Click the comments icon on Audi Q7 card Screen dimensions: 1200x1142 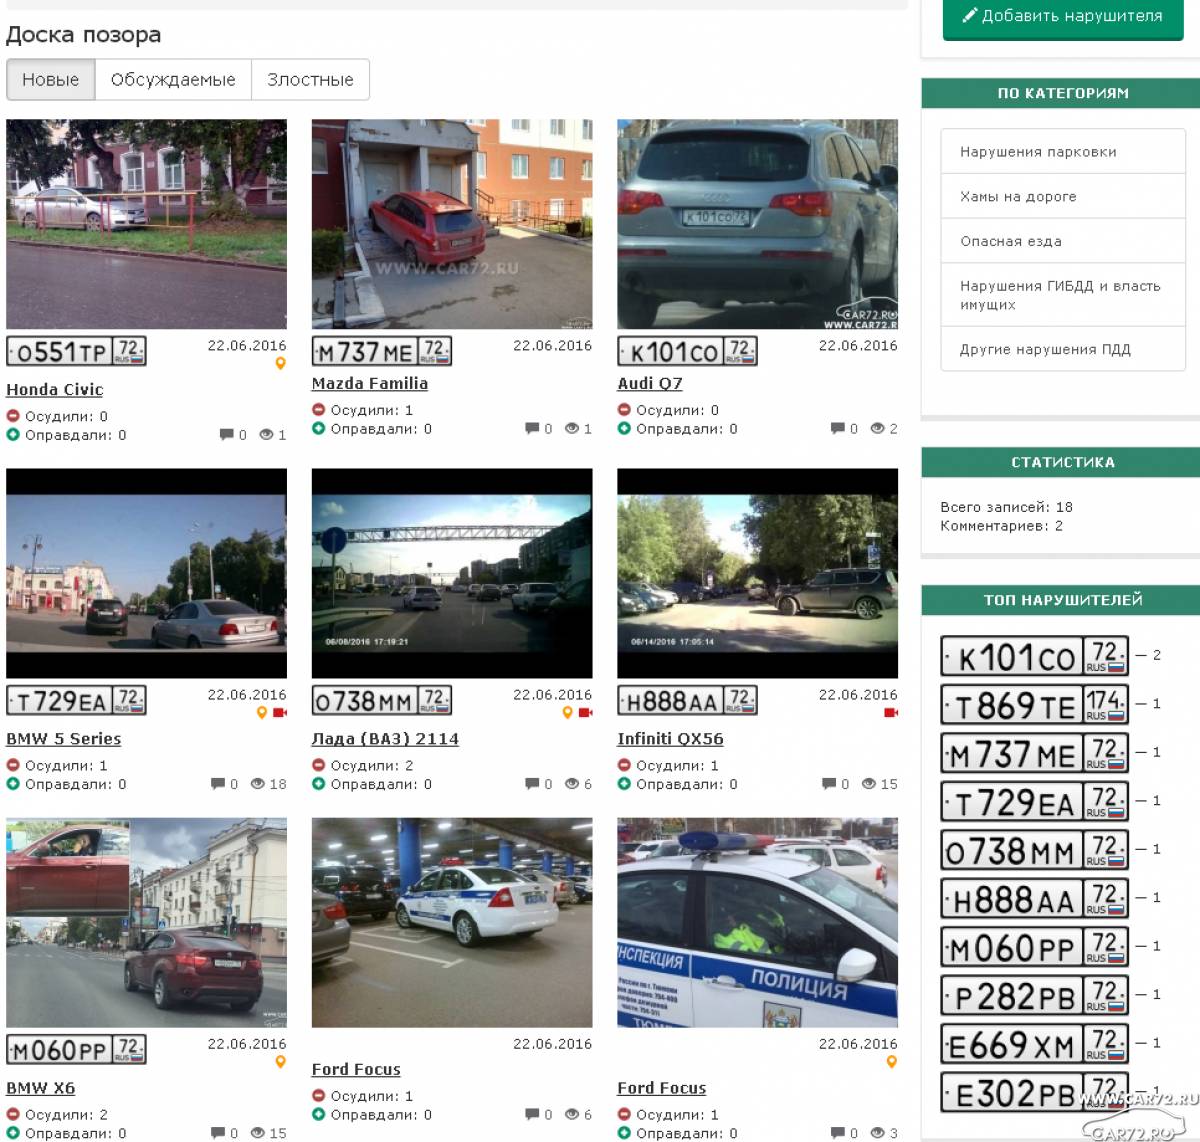point(838,429)
